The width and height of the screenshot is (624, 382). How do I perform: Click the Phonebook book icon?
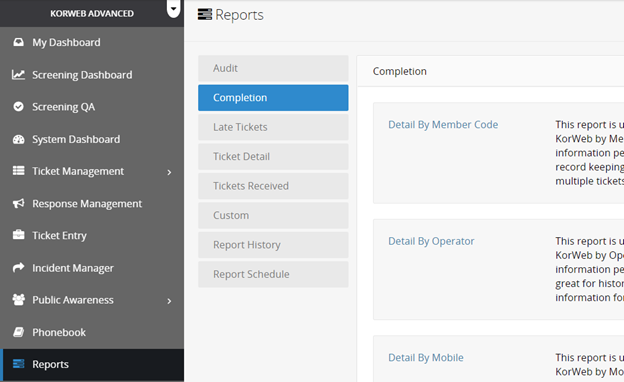(x=18, y=332)
